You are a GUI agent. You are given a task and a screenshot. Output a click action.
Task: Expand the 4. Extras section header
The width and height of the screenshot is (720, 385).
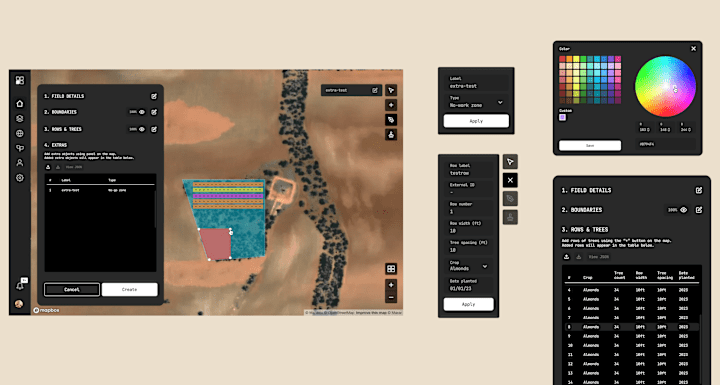[56, 145]
